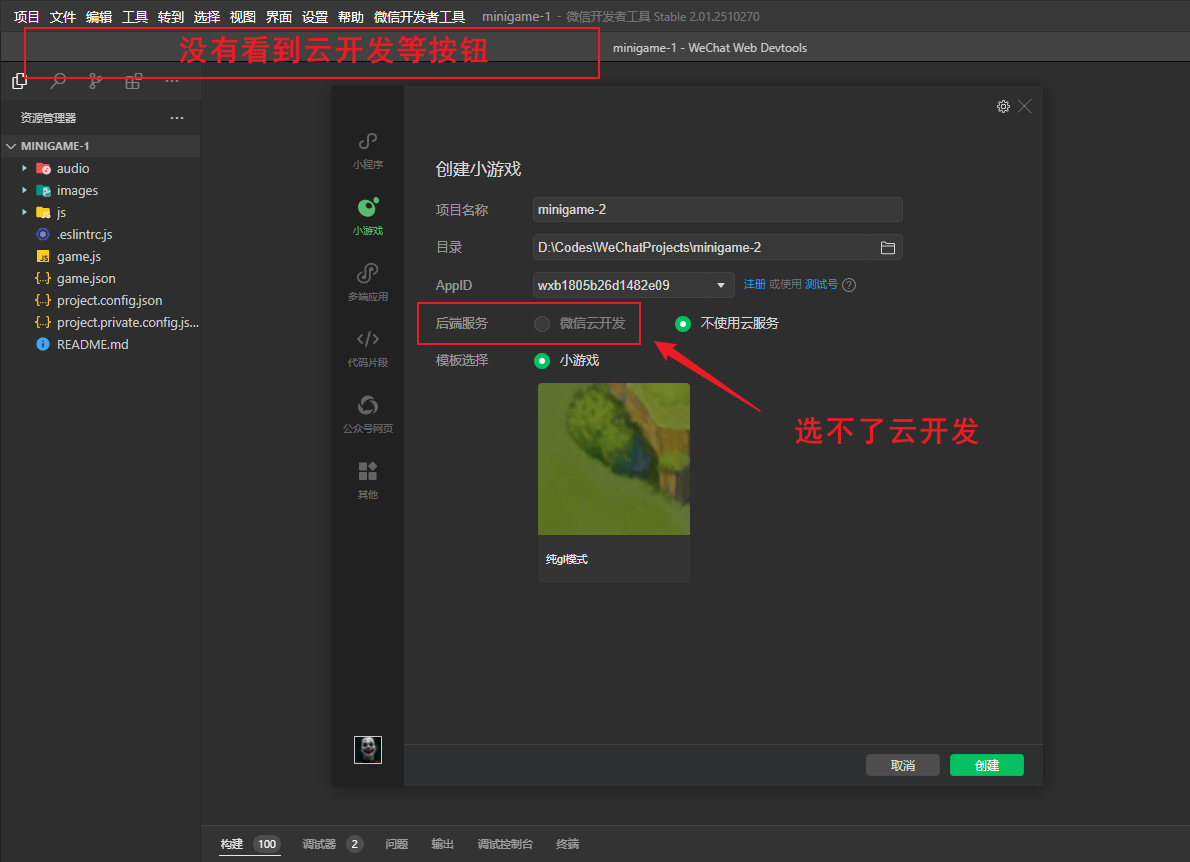1190x862 pixels.
Task: Open the 微信开发者工具 menu
Action: coord(419,17)
